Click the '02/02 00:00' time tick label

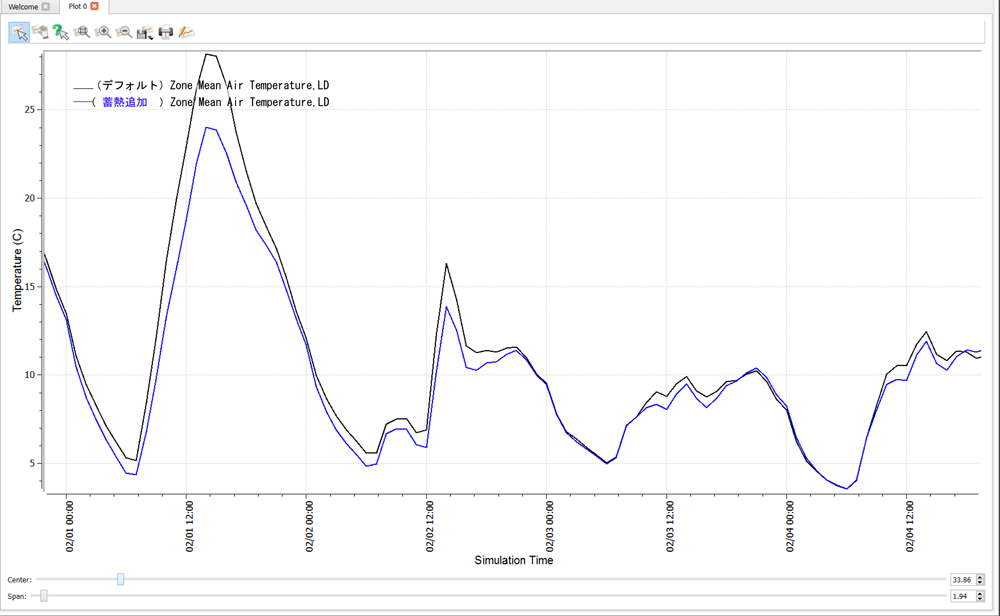tap(309, 526)
